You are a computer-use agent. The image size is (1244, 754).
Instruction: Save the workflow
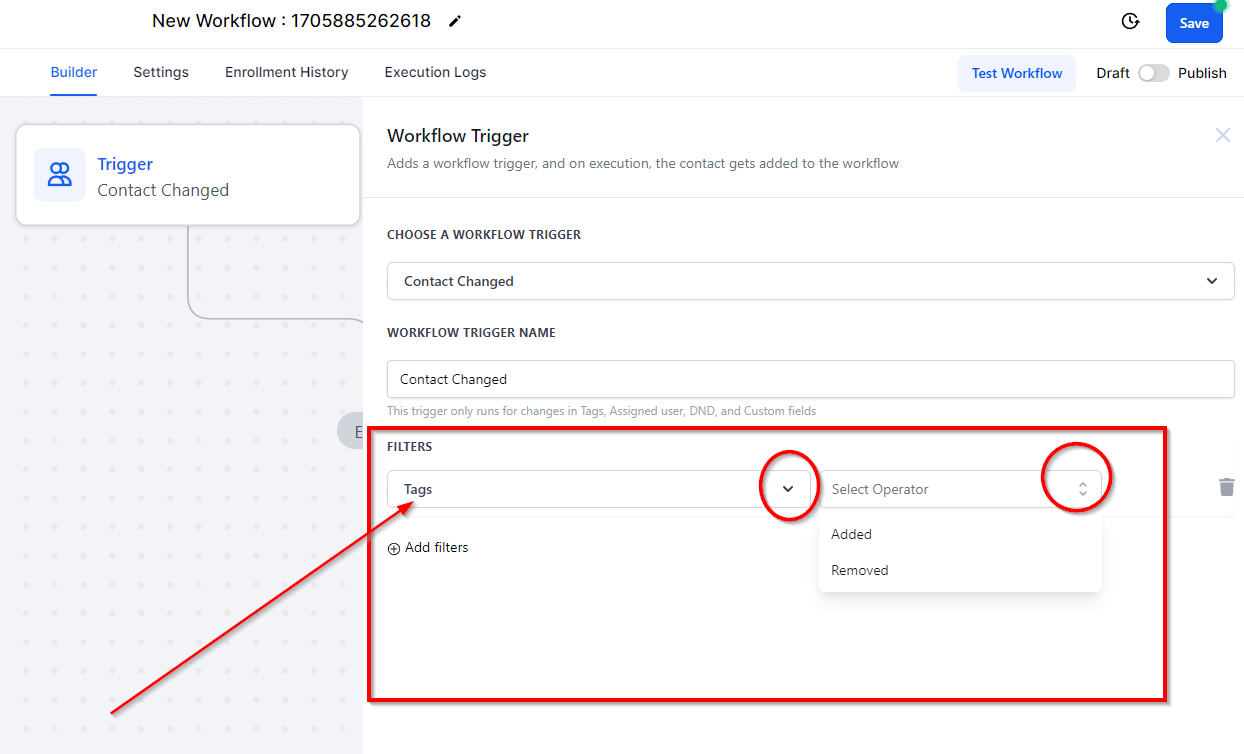pos(1194,23)
